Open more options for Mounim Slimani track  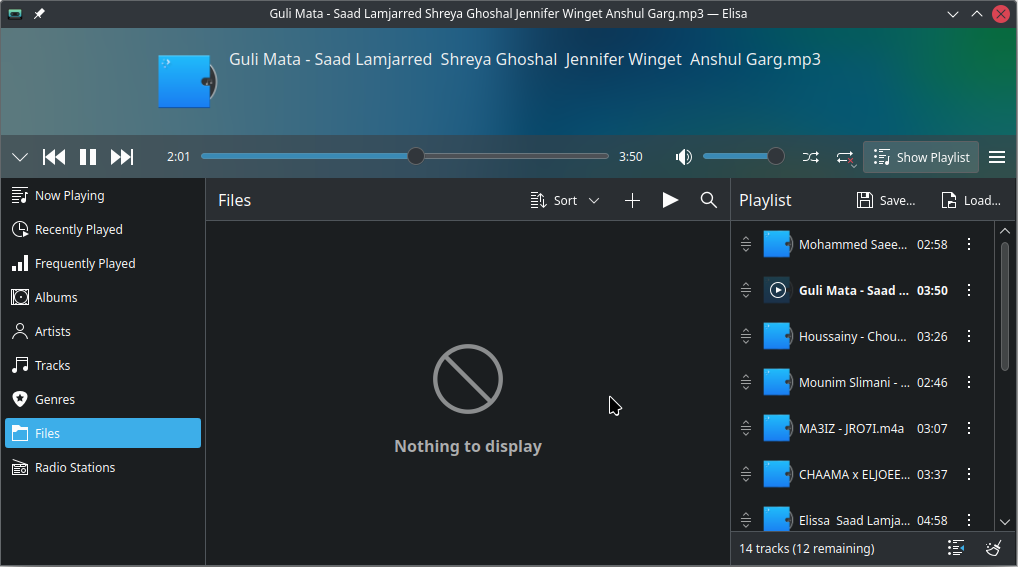tap(969, 383)
